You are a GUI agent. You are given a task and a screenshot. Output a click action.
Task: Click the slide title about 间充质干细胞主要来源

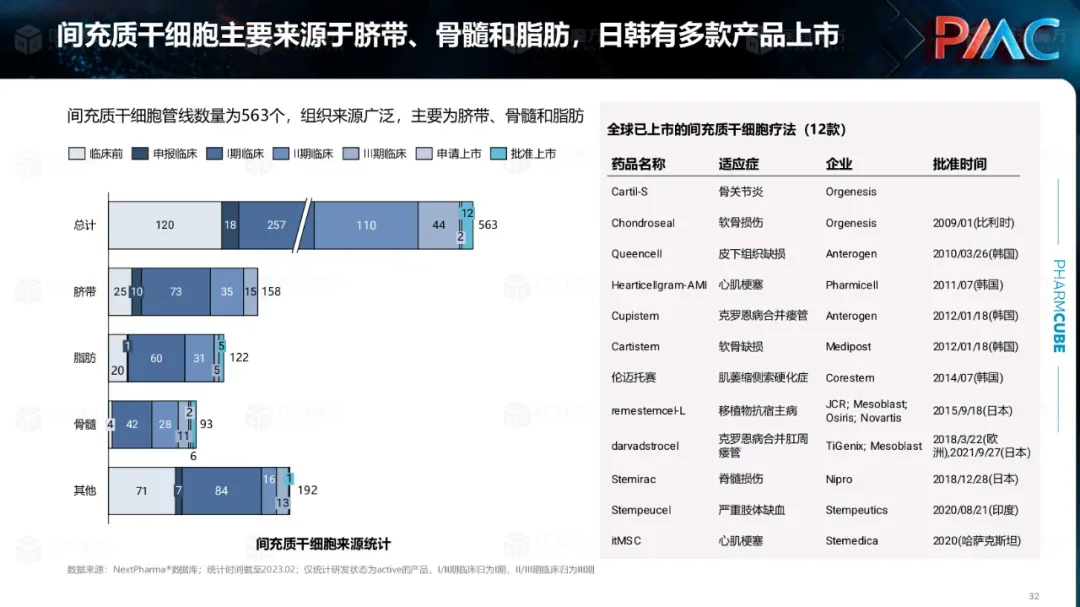tap(448, 35)
